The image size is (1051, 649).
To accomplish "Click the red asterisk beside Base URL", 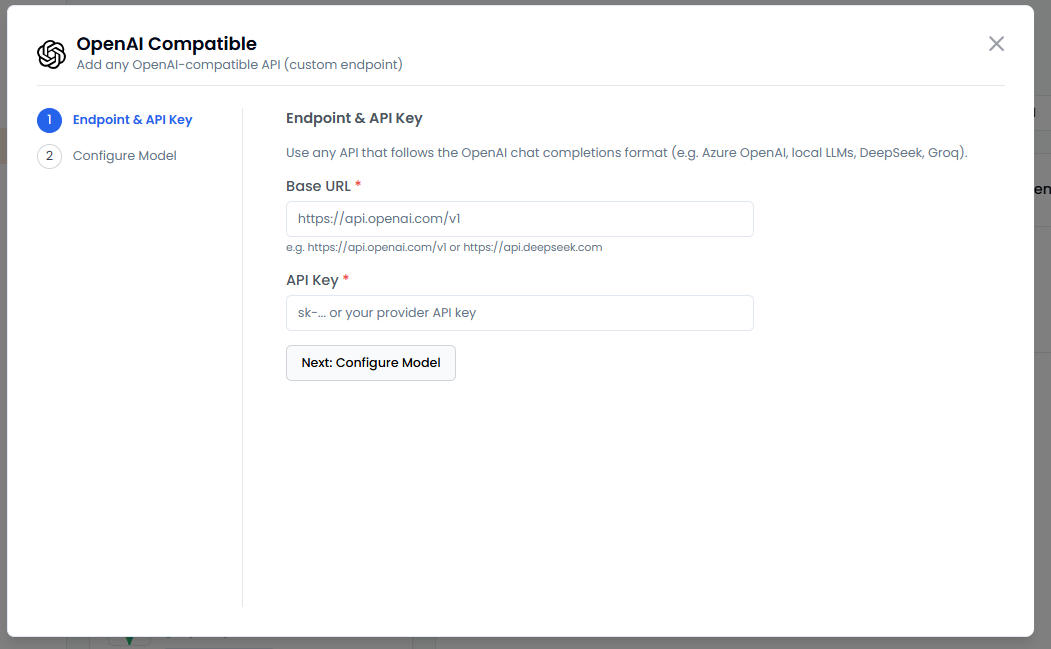I will coord(358,187).
